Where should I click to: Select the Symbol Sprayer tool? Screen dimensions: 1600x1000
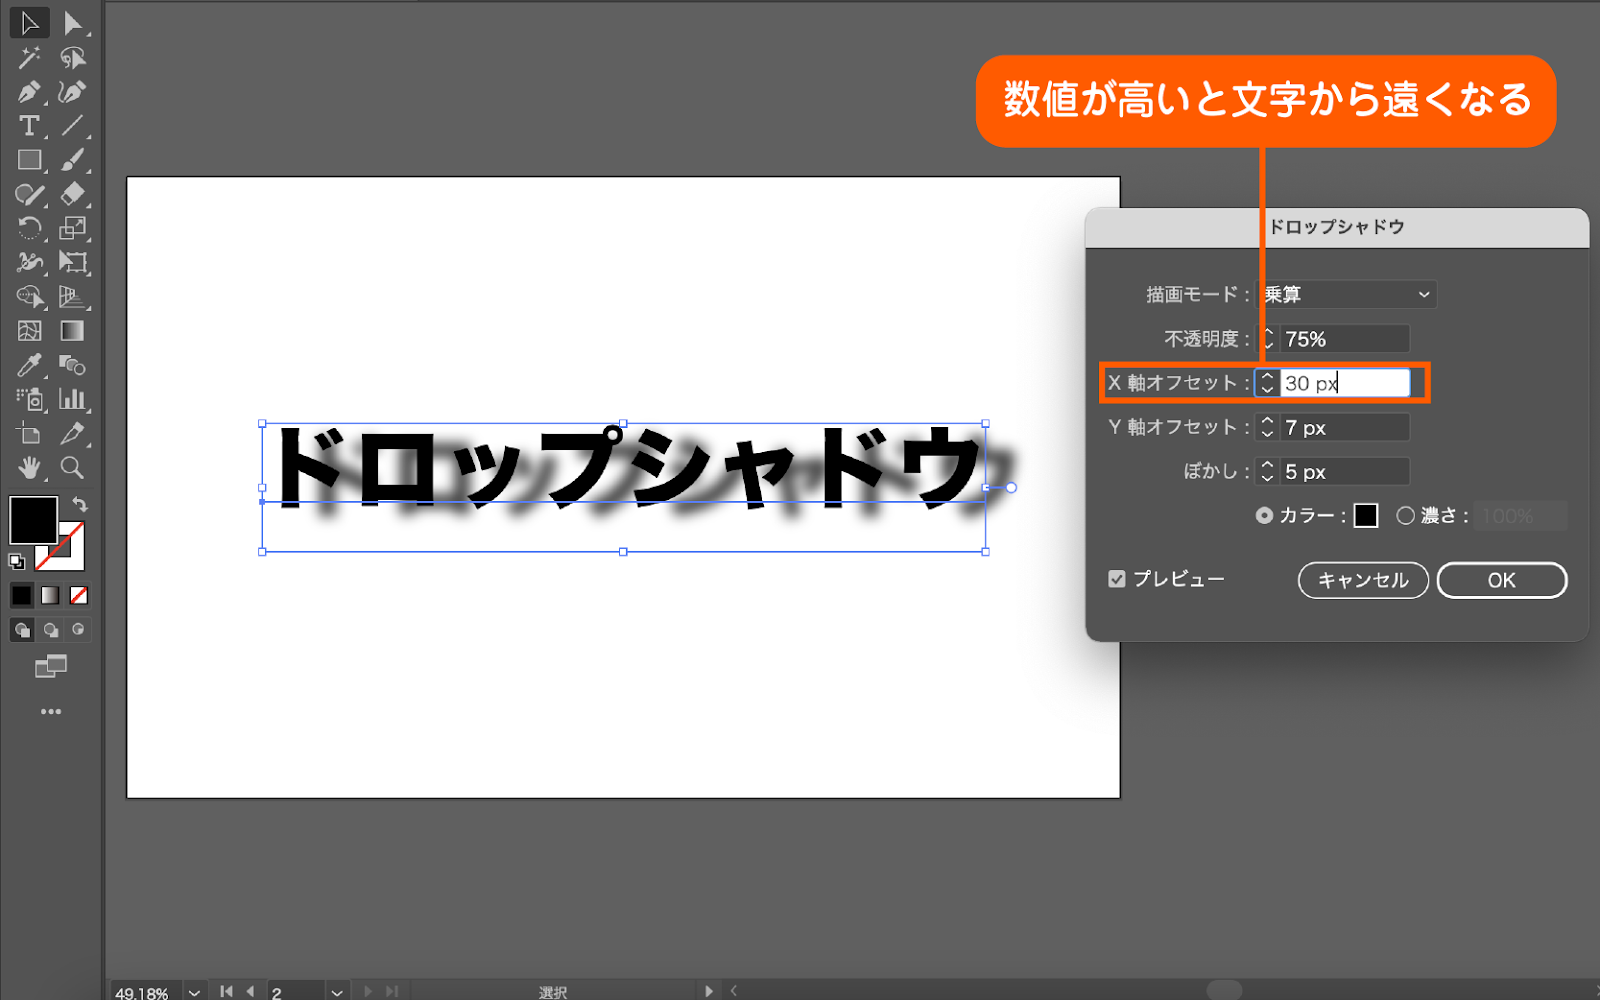[29, 399]
